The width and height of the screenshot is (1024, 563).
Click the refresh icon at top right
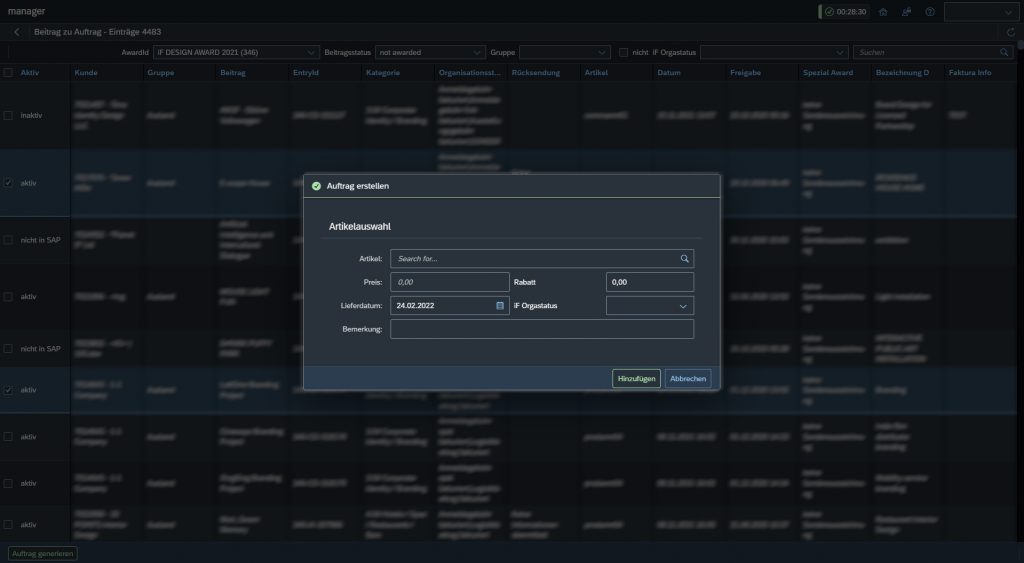point(1011,32)
